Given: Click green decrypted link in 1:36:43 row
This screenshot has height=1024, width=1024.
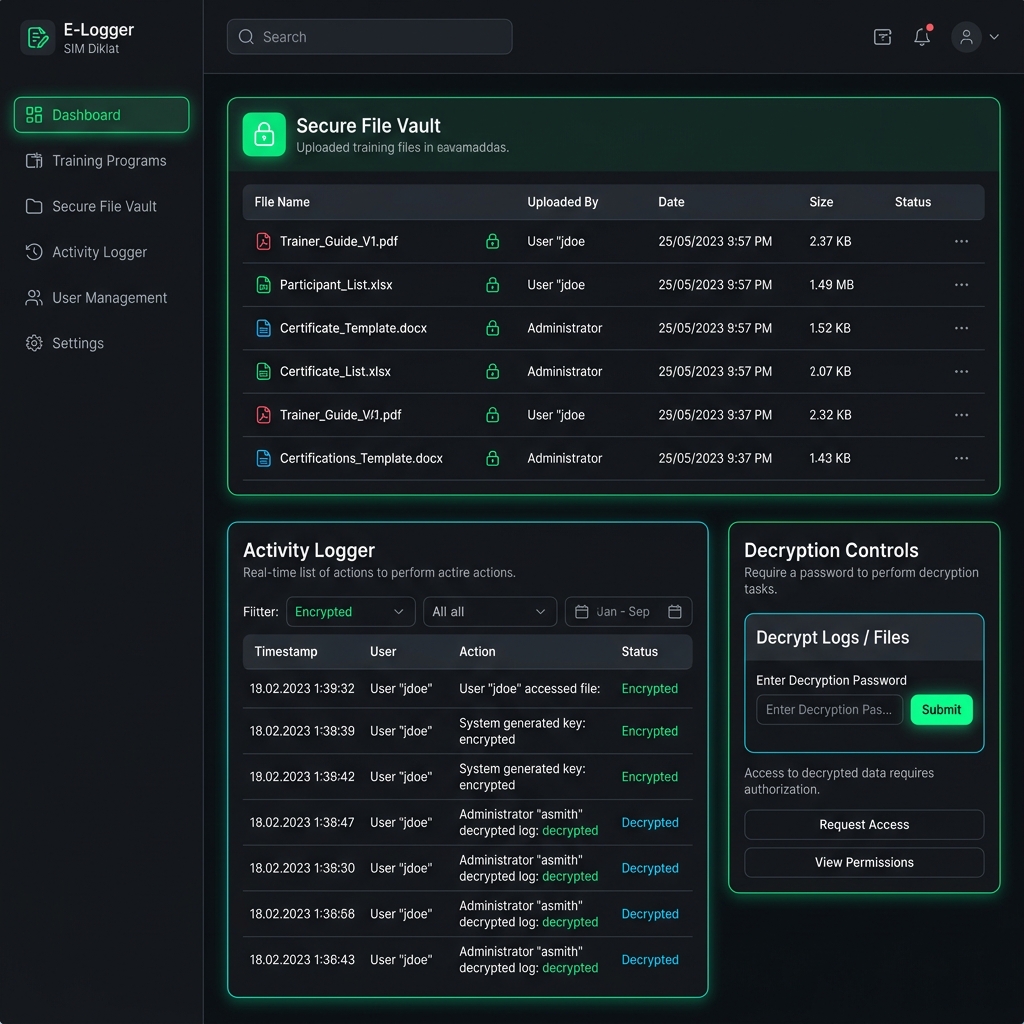Looking at the screenshot, I should [570, 968].
